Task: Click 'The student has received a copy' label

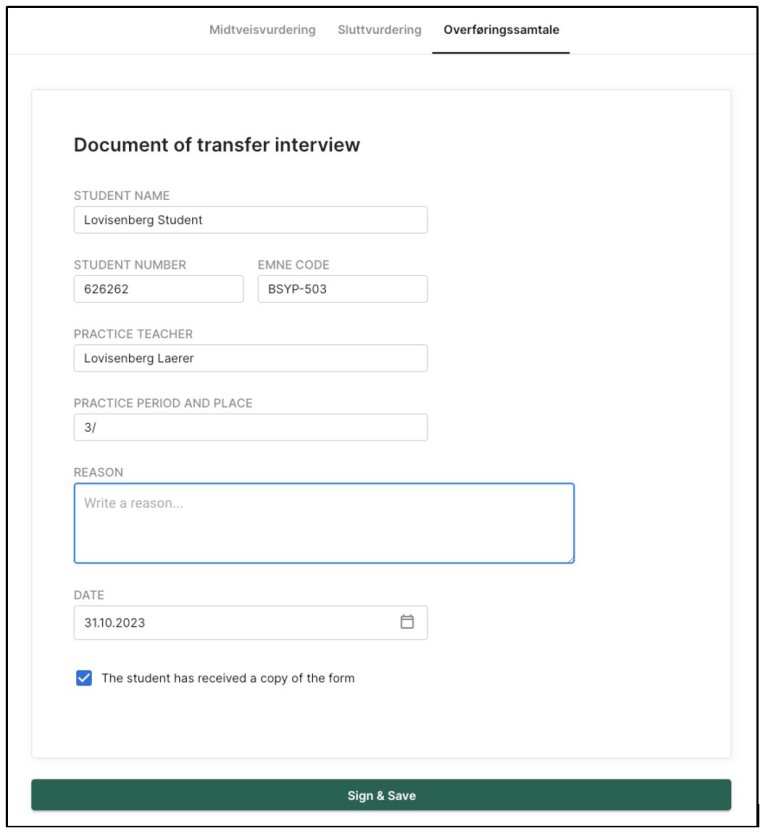Action: (x=228, y=678)
